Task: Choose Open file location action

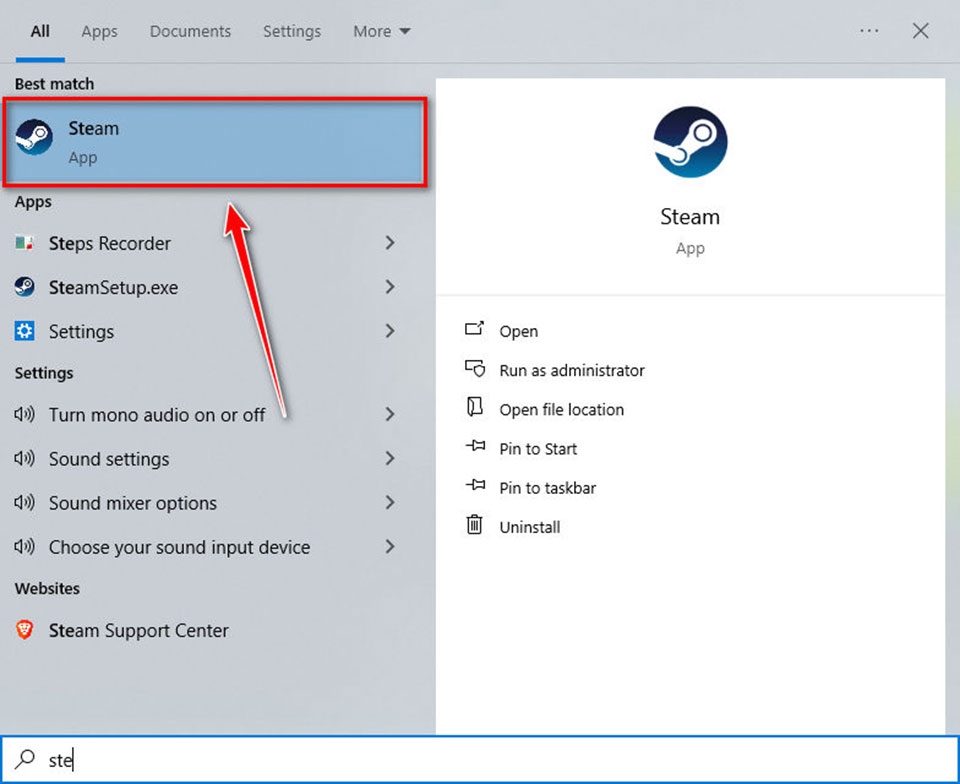Action: [x=561, y=409]
